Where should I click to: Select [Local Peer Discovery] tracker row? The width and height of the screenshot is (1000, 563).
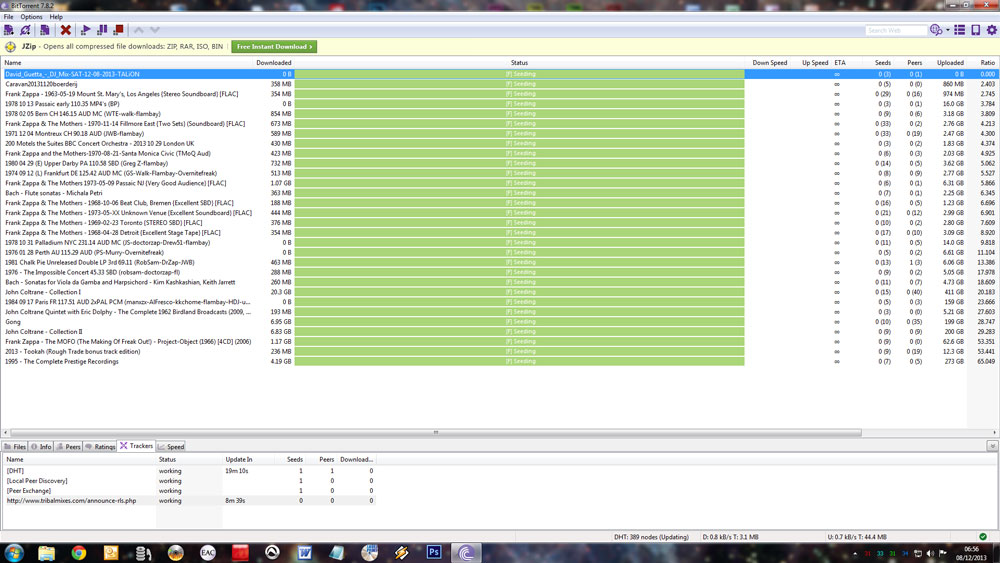[189, 481]
